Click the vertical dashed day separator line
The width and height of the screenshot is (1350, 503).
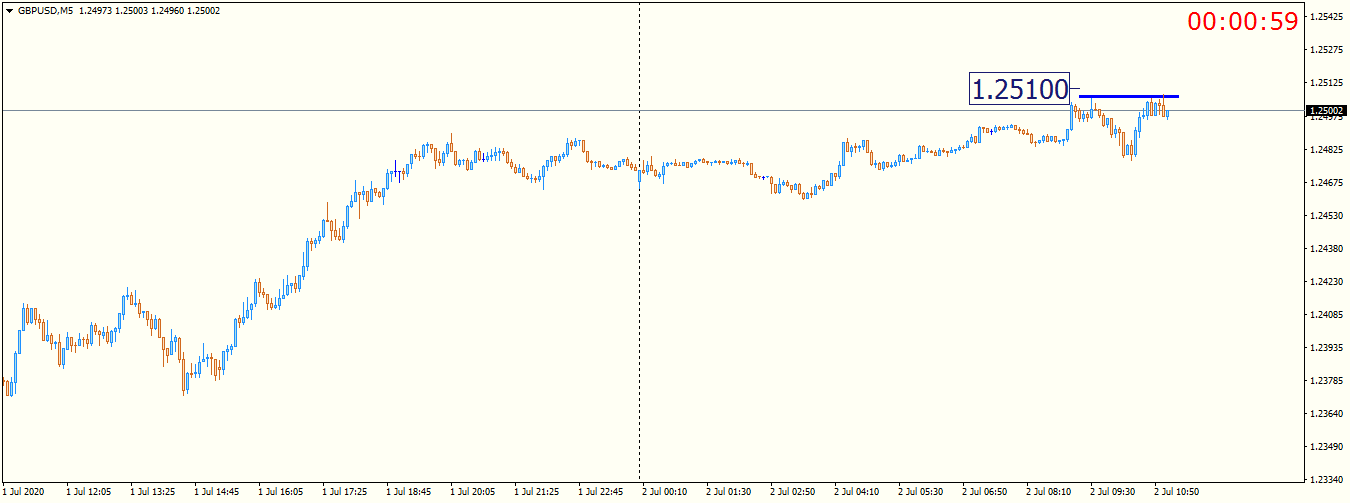[x=639, y=300]
